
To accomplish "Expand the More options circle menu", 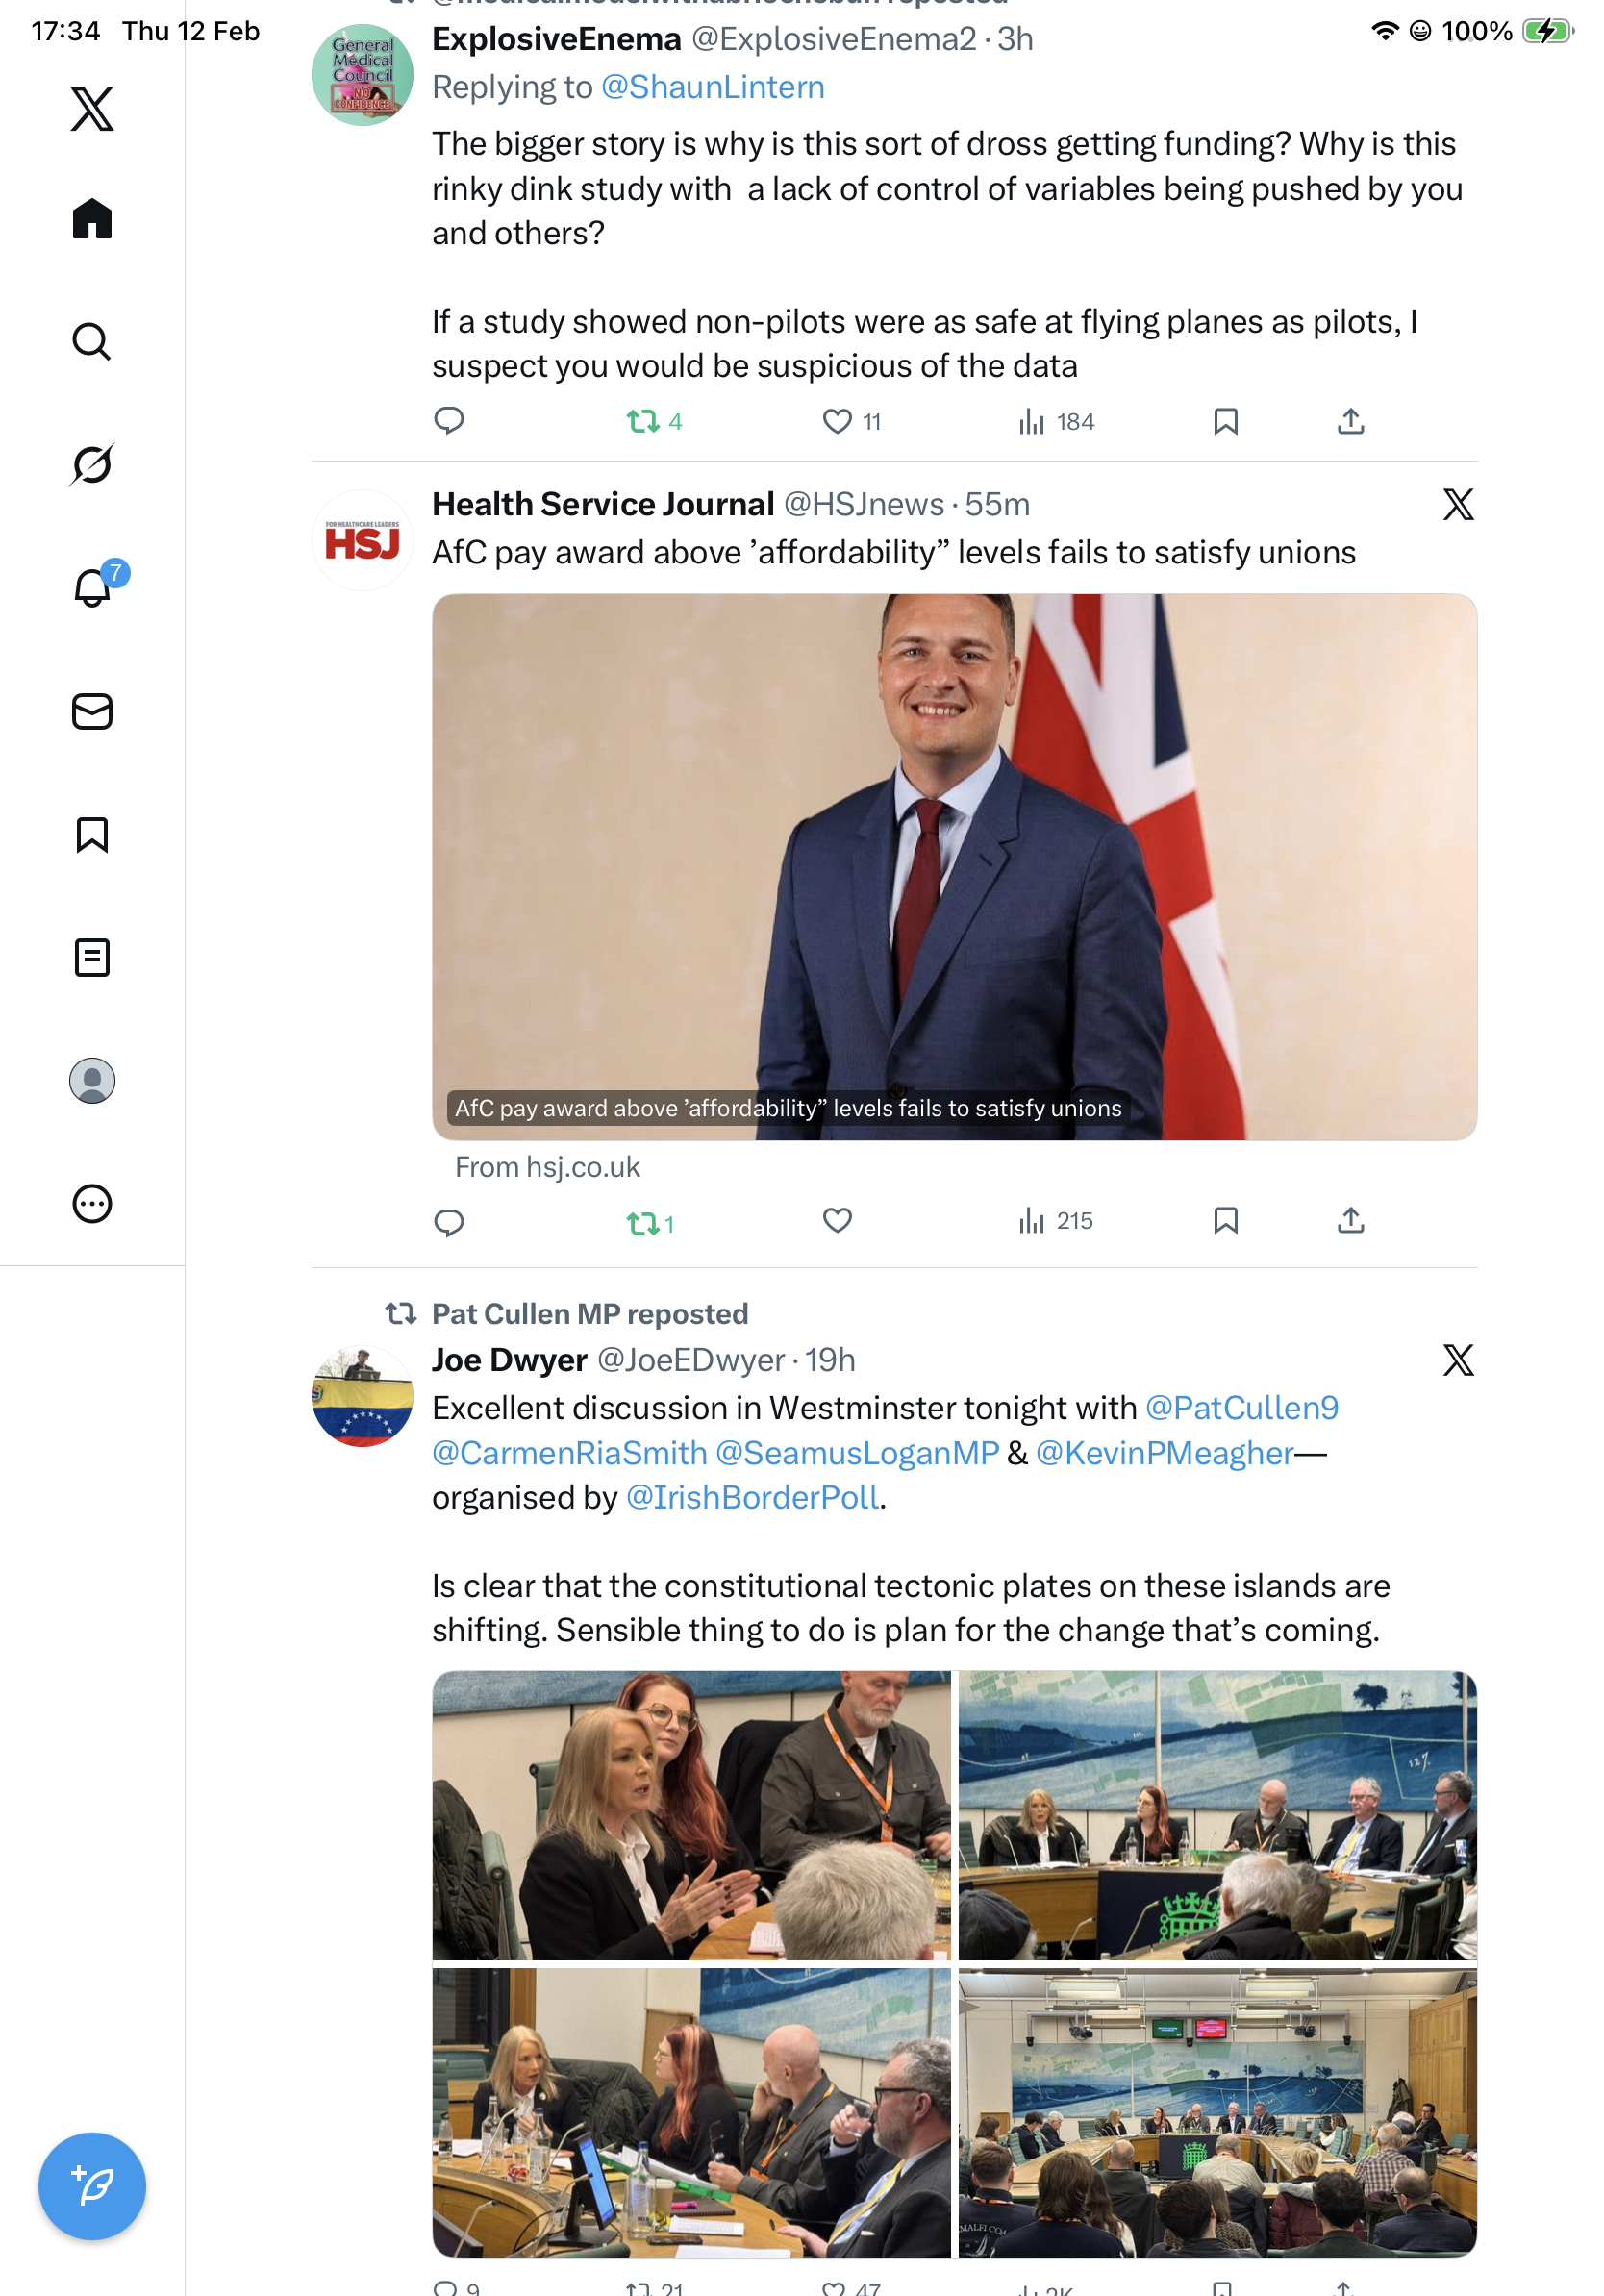I will tap(92, 1203).
